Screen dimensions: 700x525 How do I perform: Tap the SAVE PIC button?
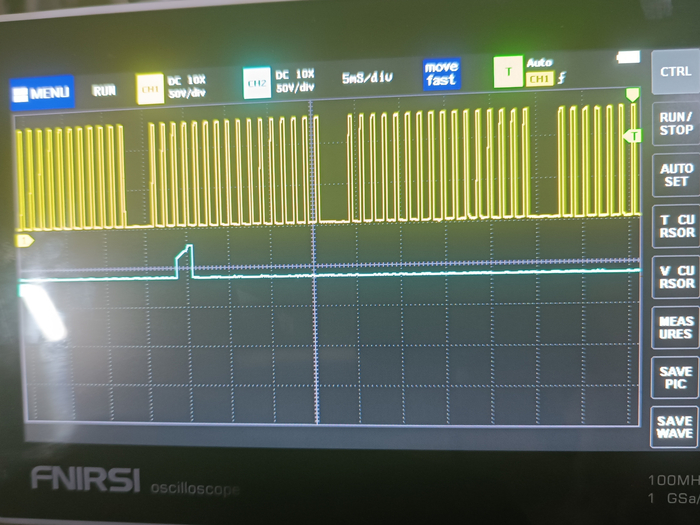pyautogui.click(x=675, y=378)
